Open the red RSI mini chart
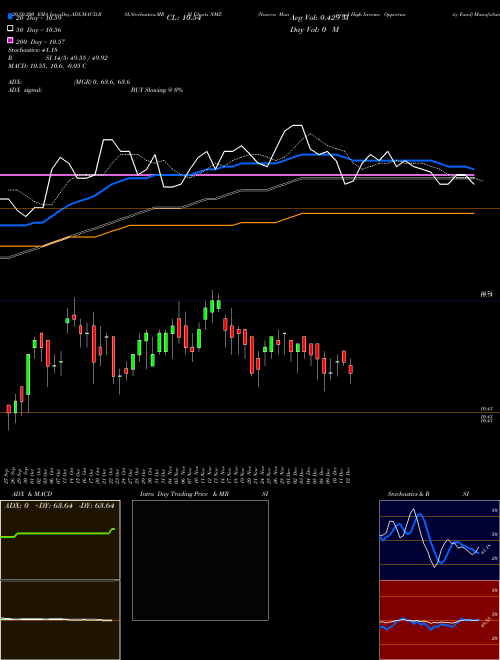 [x=439, y=620]
